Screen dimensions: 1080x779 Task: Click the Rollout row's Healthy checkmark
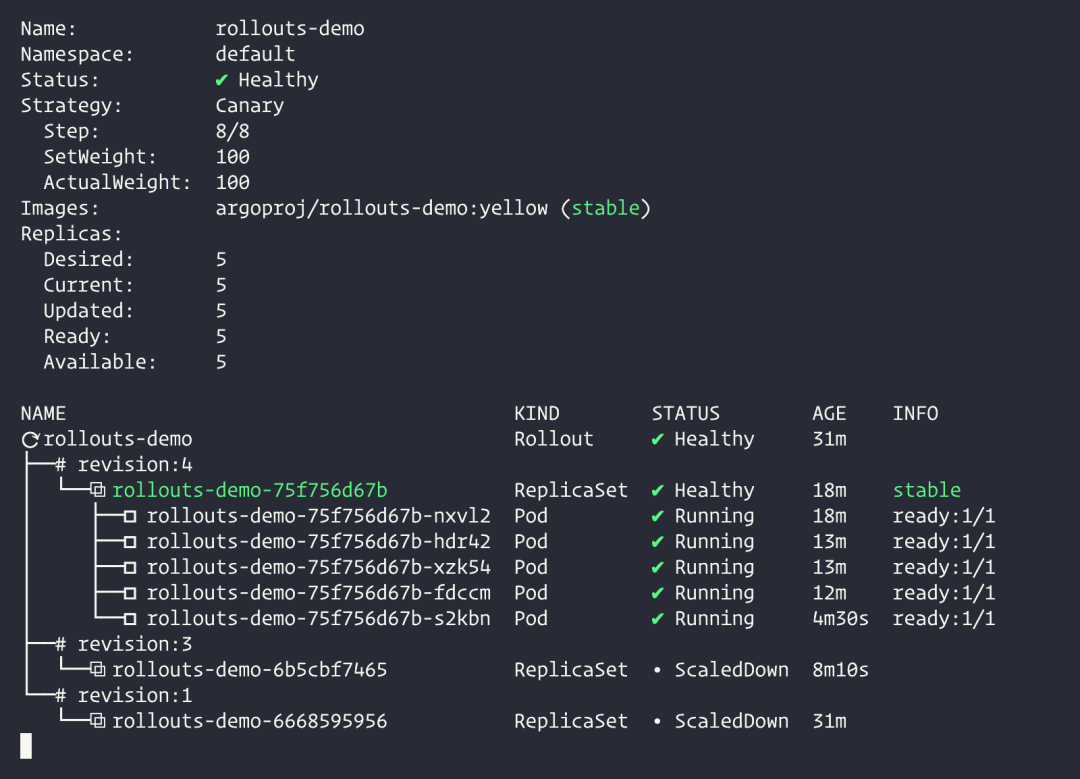click(x=657, y=439)
